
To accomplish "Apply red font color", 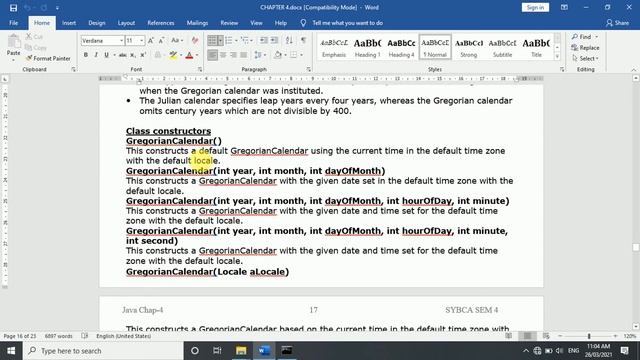I will tap(189, 55).
